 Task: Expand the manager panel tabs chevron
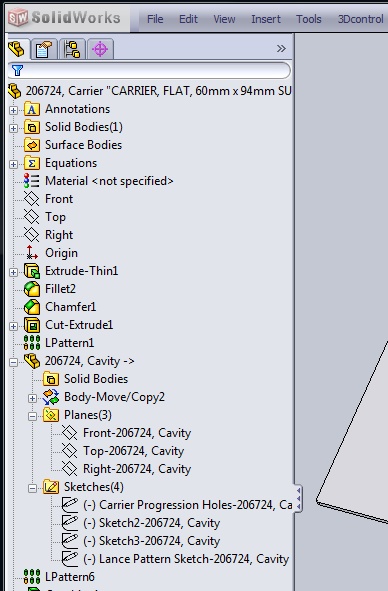pos(281,49)
